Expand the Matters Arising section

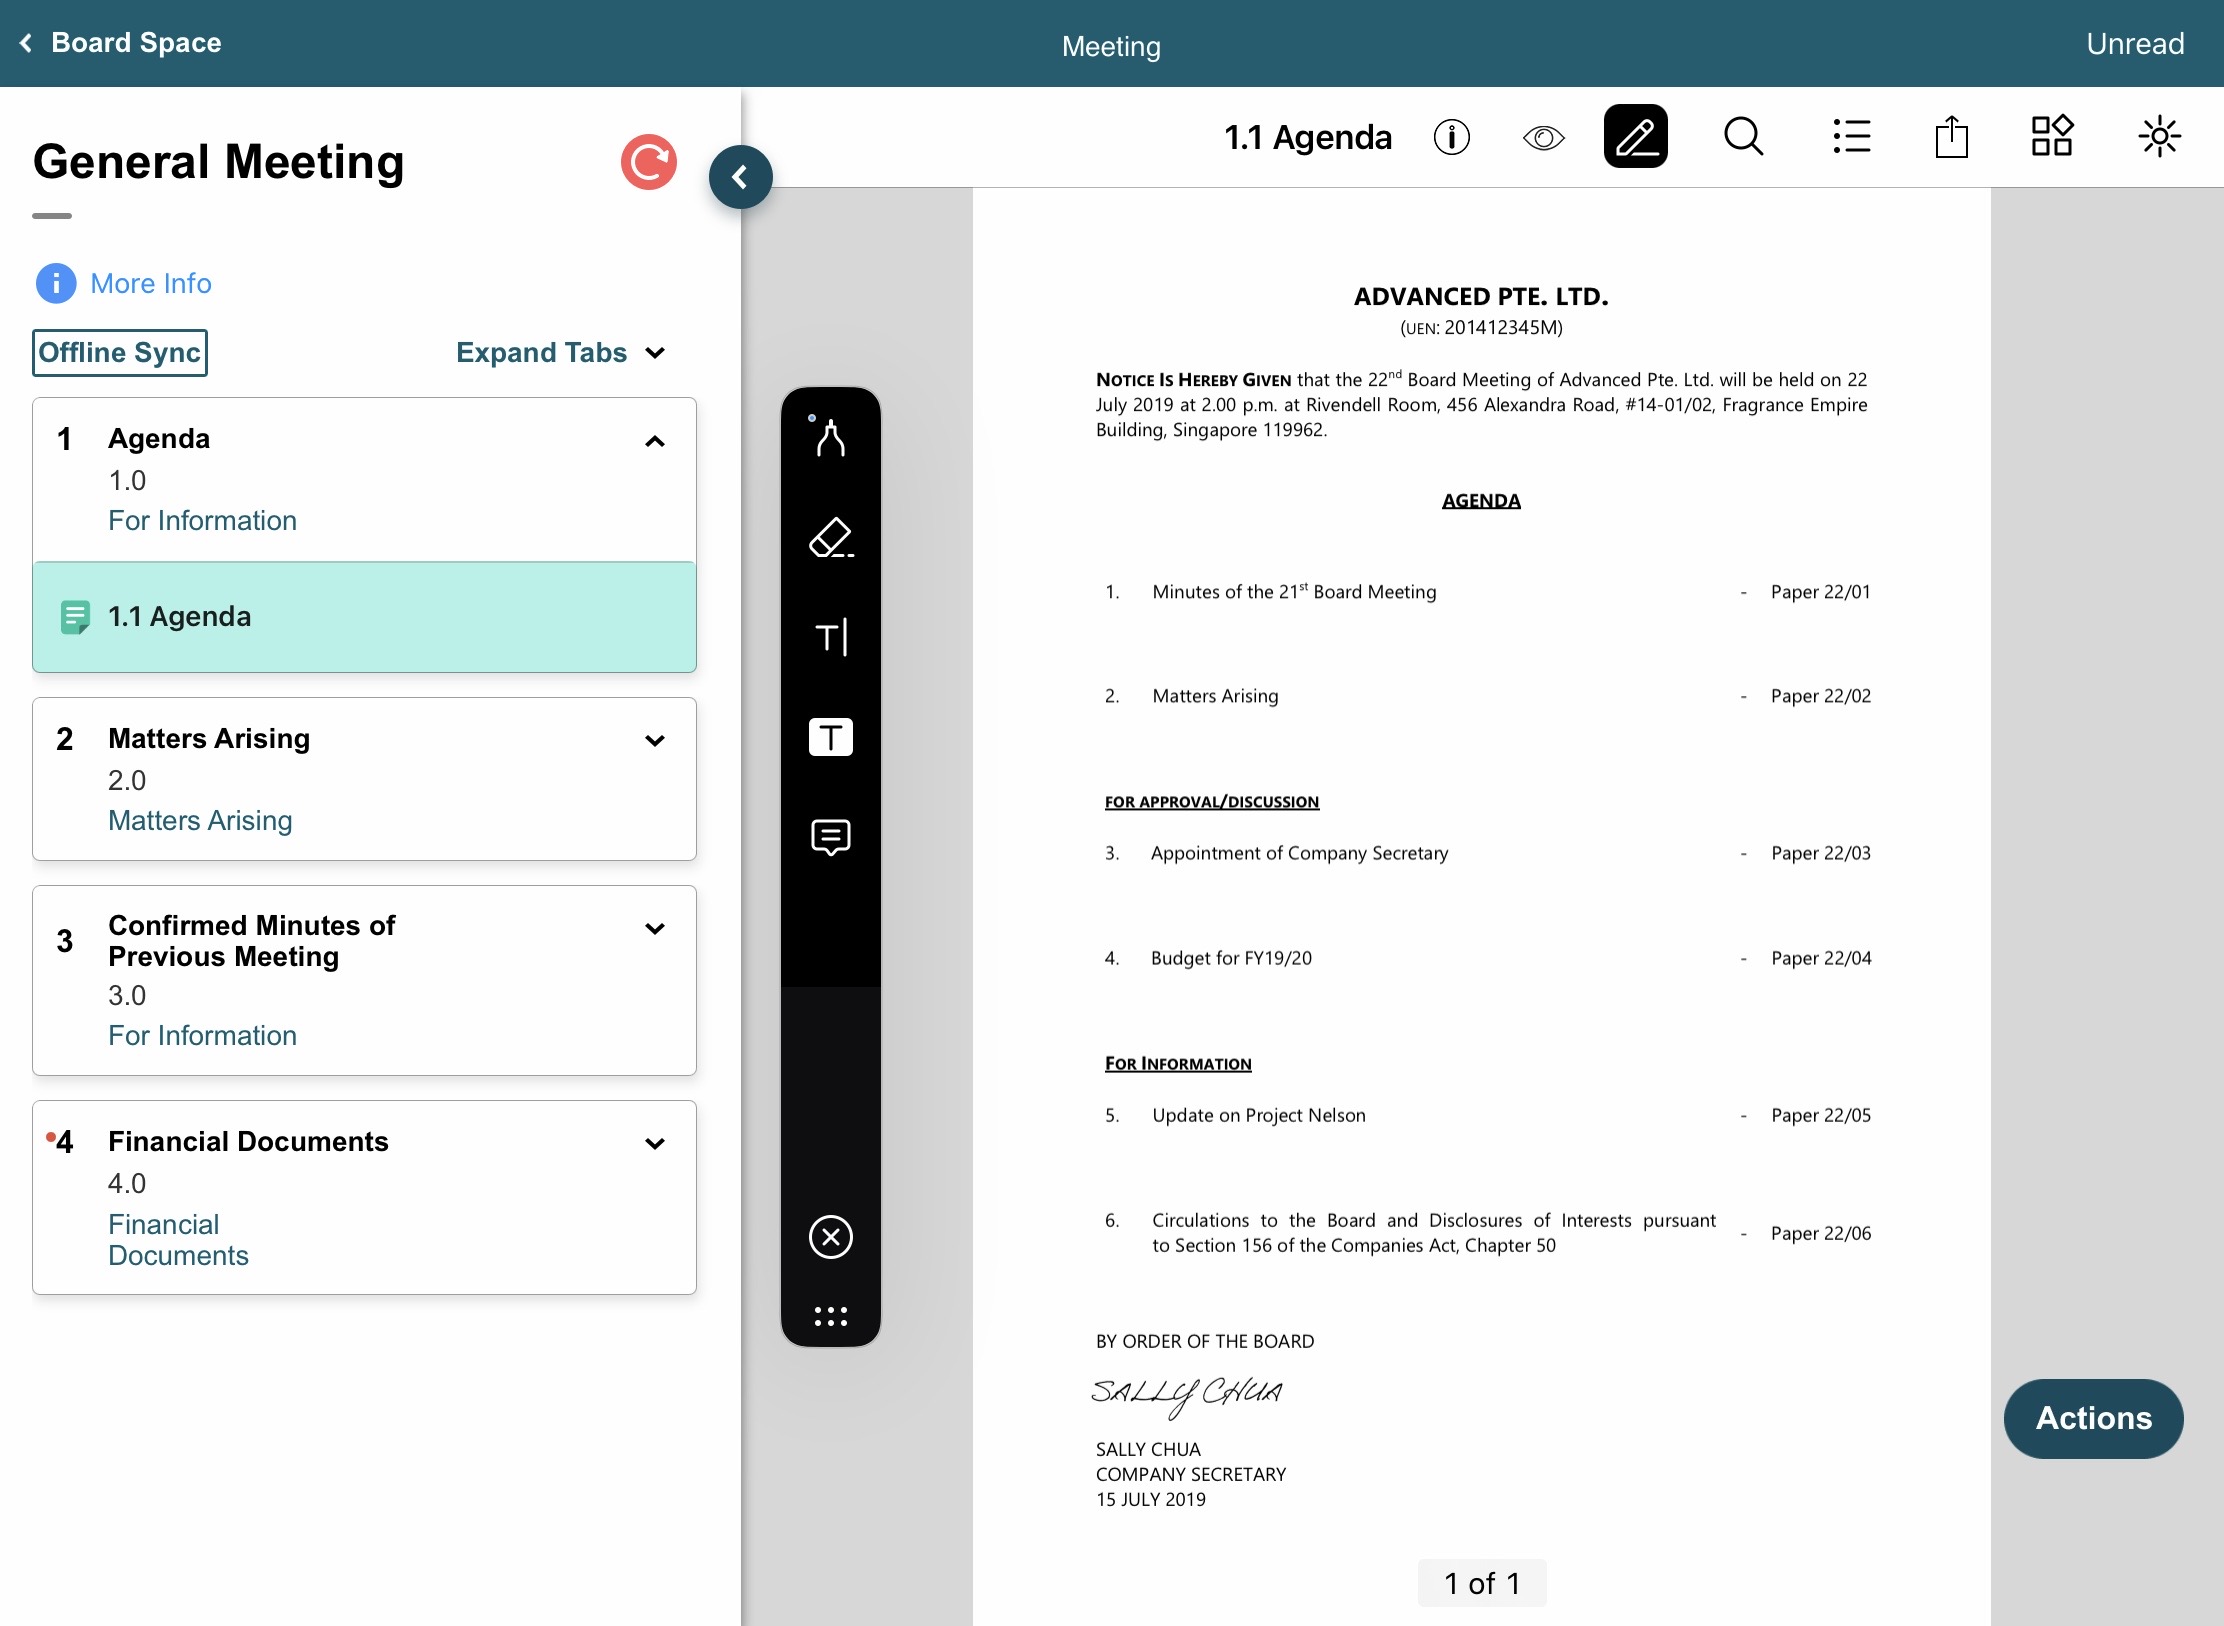pyautogui.click(x=655, y=741)
